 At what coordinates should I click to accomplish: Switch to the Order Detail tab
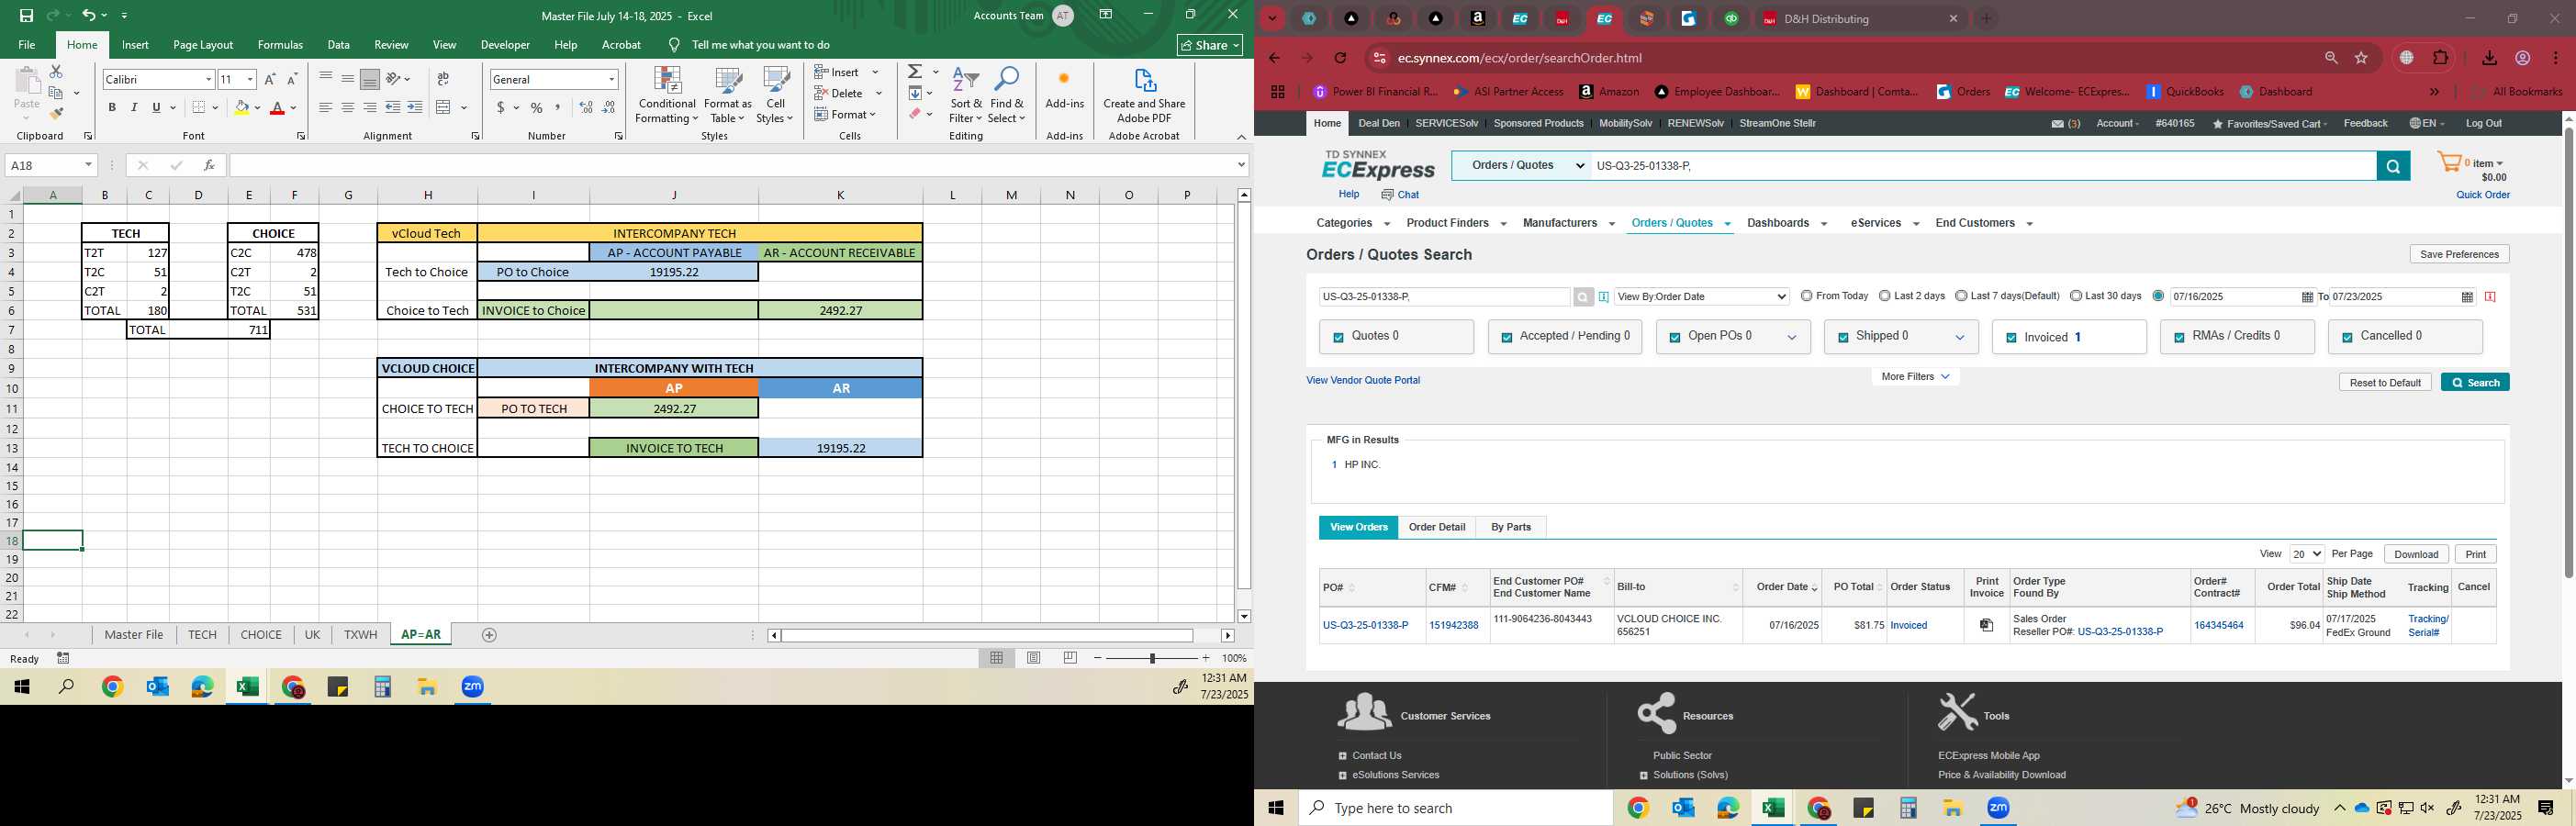coord(1437,527)
